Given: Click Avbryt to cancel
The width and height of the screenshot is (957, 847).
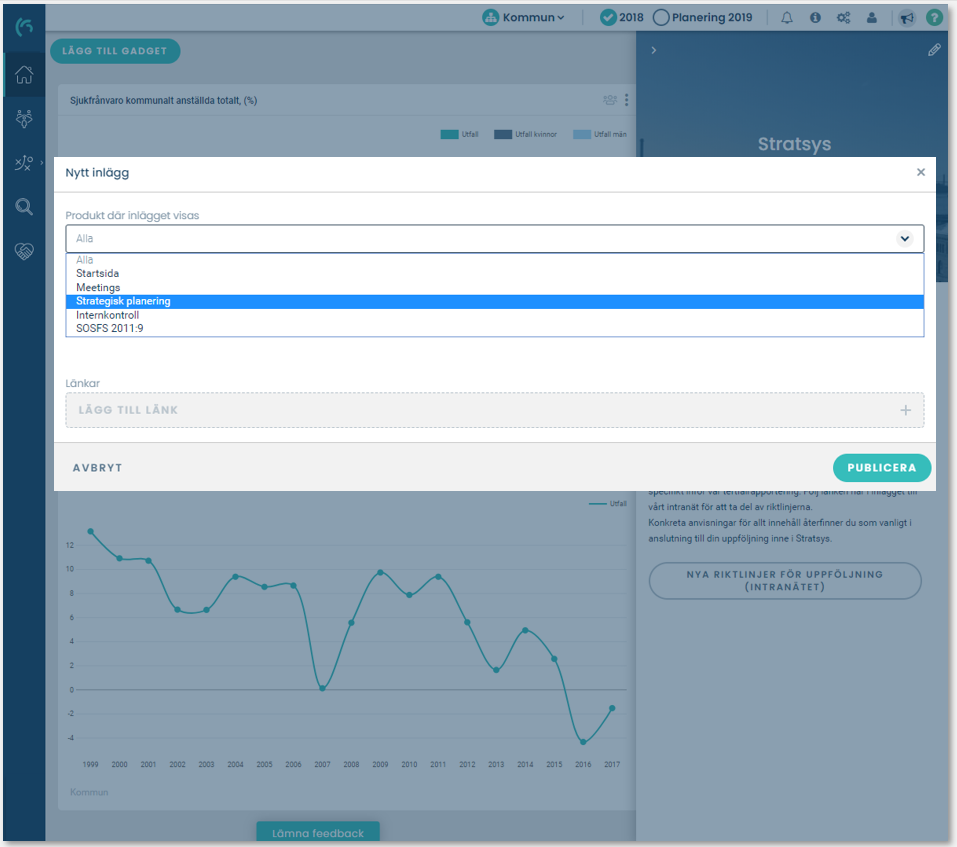Looking at the screenshot, I should tap(98, 468).
